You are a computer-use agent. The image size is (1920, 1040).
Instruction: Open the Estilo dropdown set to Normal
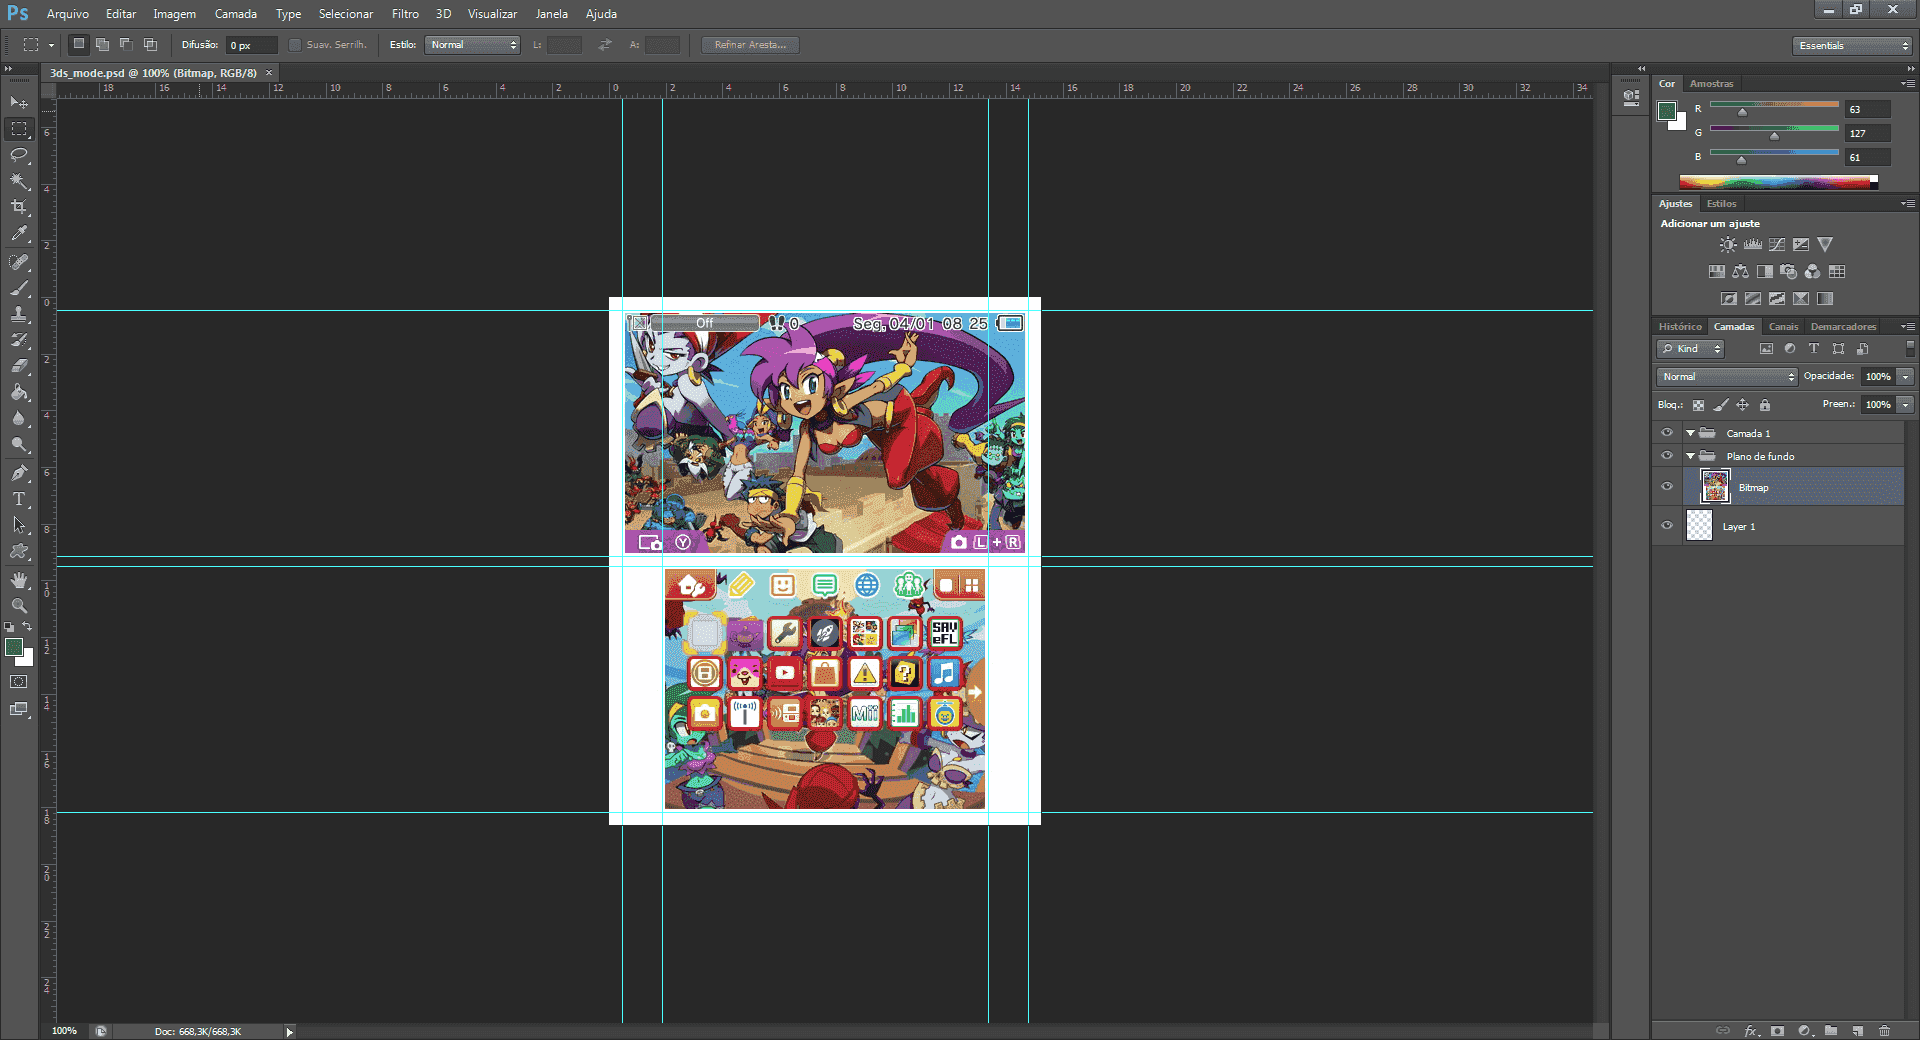point(473,45)
